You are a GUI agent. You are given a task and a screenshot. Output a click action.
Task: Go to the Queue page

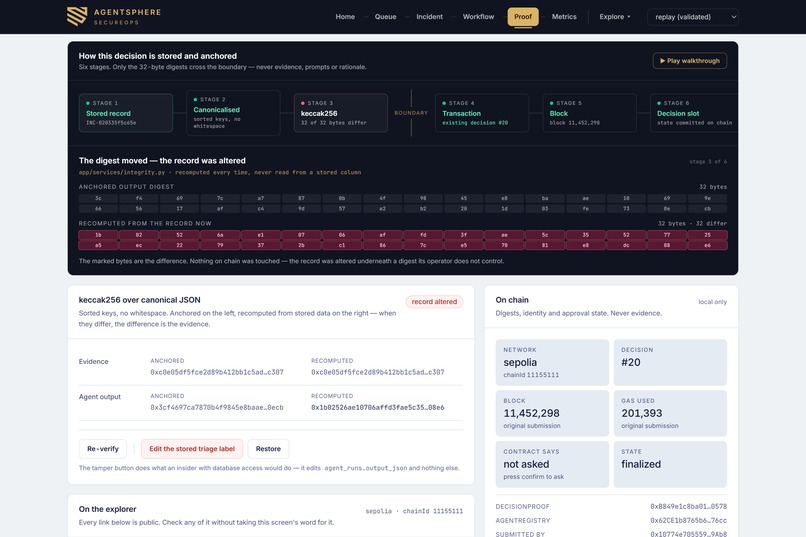(386, 17)
